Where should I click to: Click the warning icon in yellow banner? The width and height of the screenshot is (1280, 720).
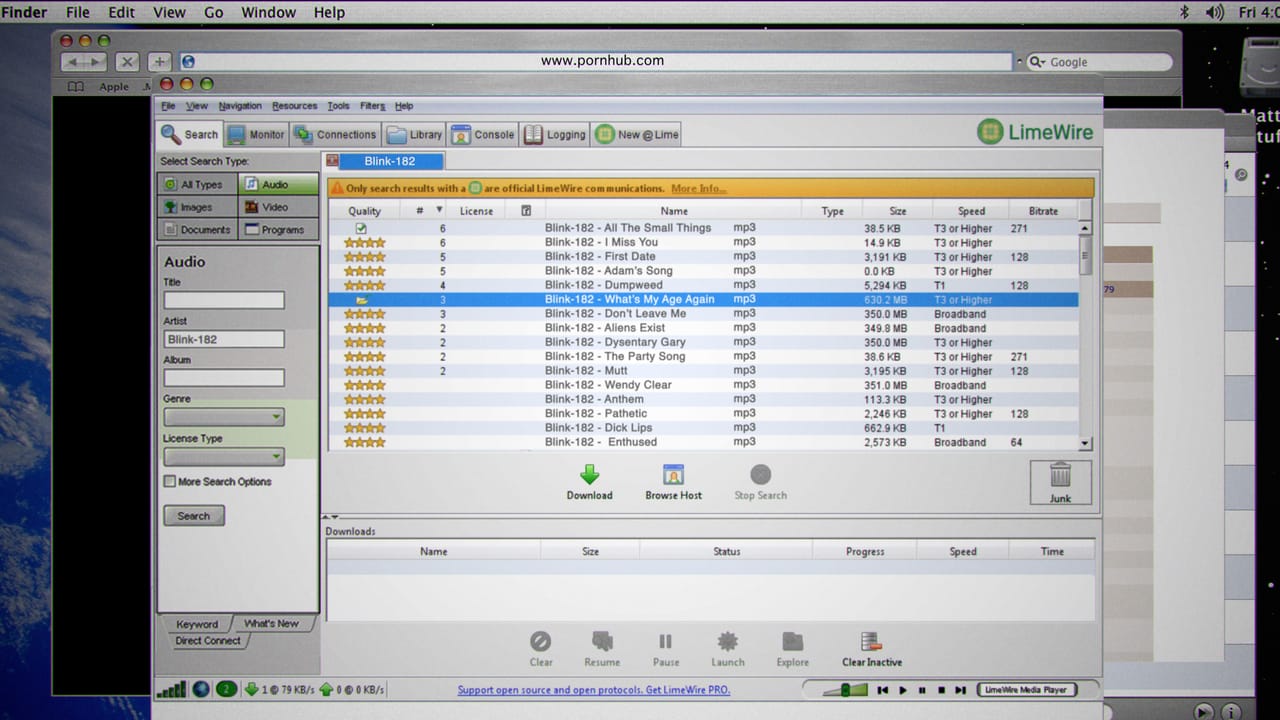[x=337, y=188]
